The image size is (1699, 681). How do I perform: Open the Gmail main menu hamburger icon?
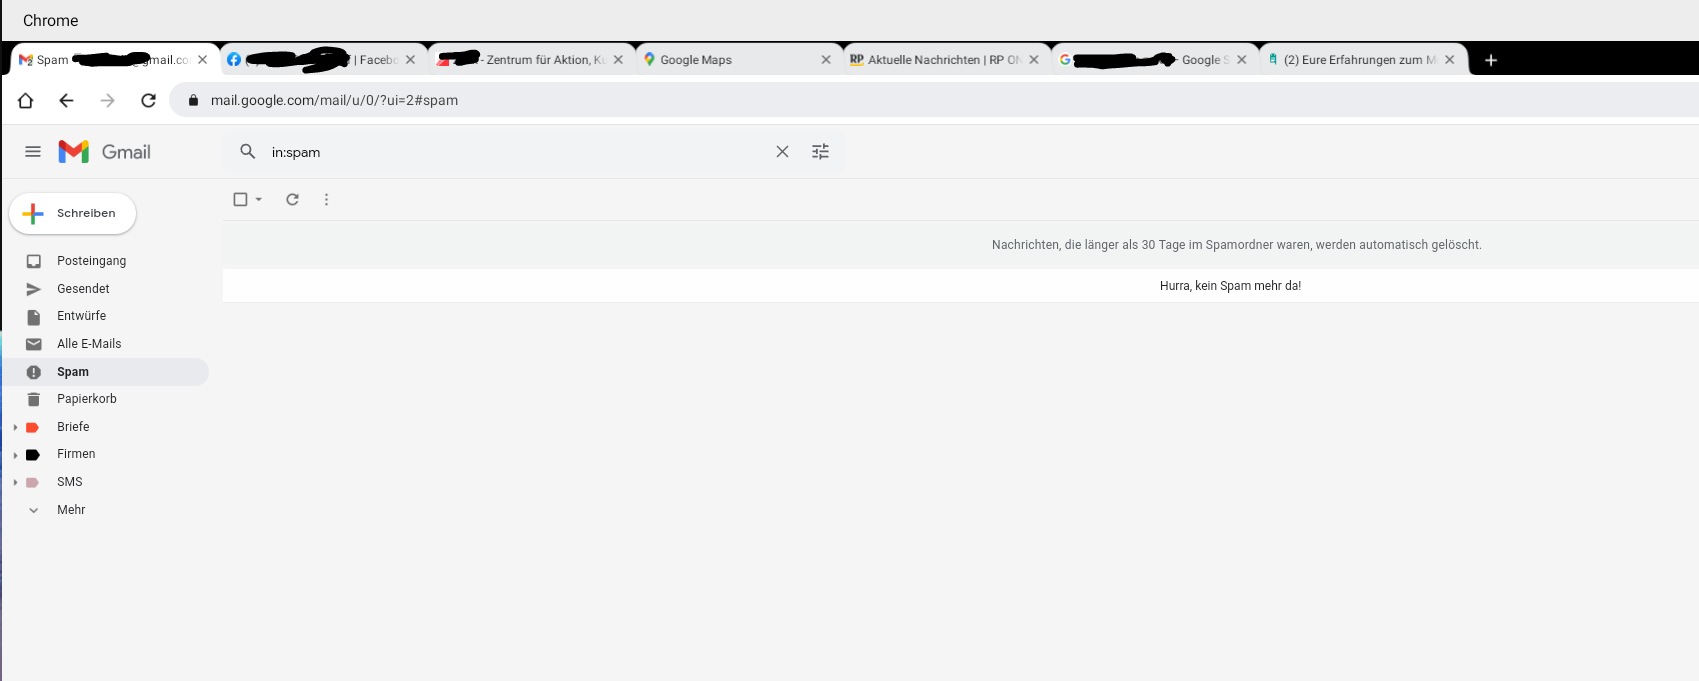[33, 152]
